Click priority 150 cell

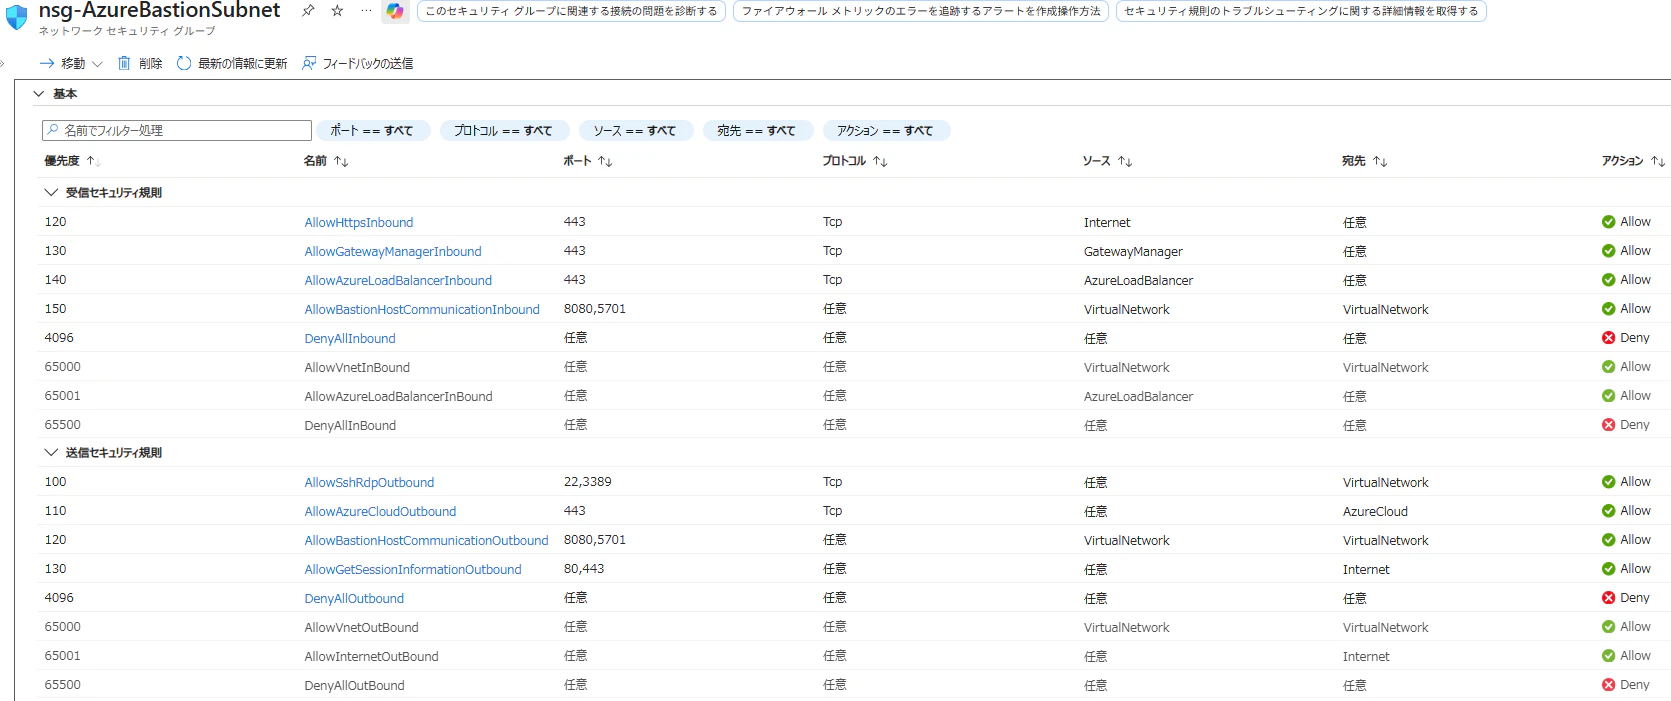click(55, 309)
